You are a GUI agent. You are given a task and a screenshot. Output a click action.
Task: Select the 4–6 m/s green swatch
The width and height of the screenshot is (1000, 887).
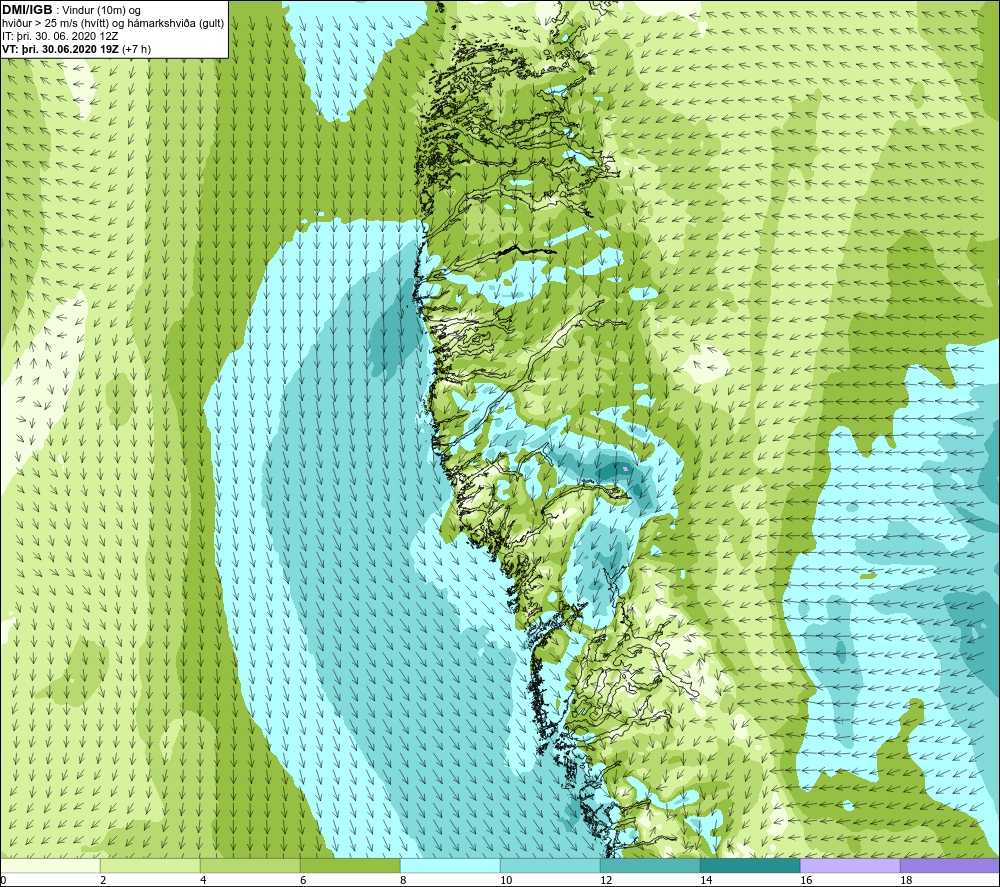coord(250,865)
